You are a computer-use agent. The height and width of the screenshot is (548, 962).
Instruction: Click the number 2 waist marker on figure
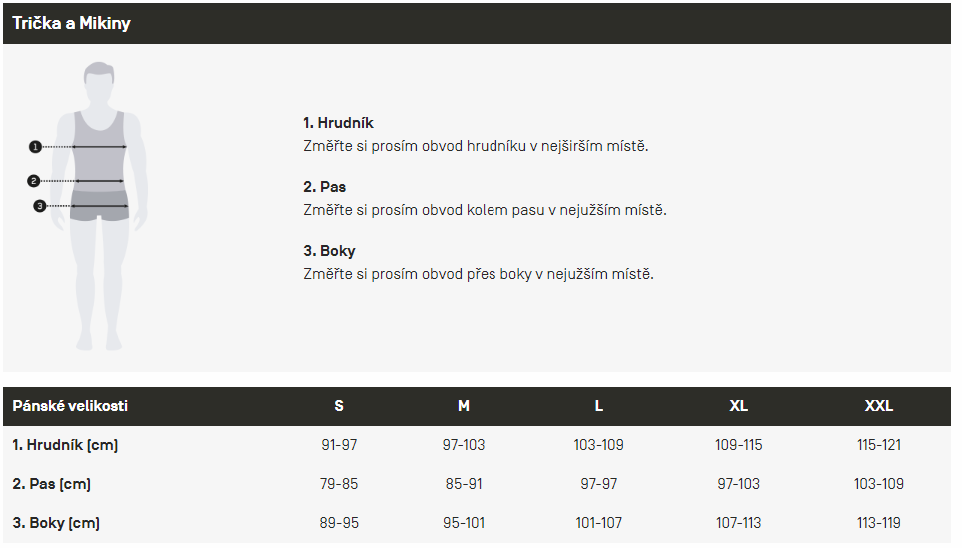34,181
